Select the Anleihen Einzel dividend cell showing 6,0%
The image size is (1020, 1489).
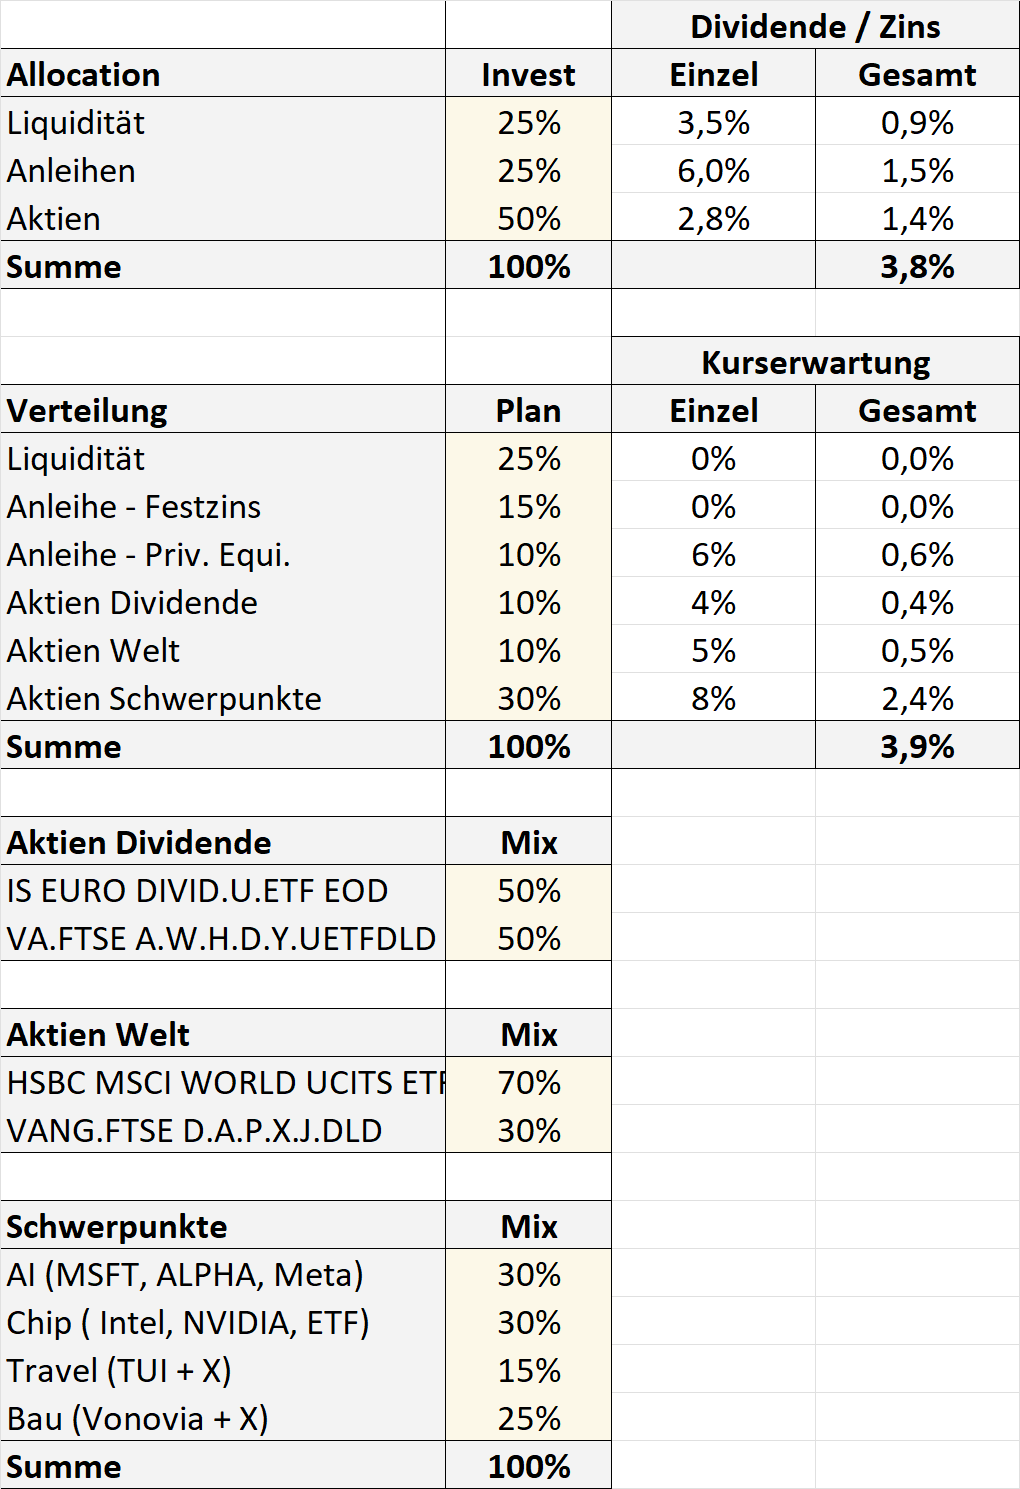(713, 171)
